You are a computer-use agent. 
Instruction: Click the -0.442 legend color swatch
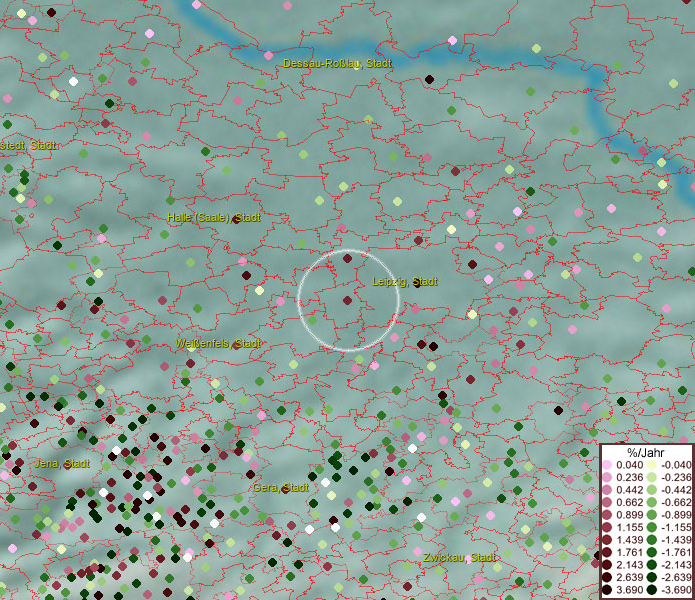pyautogui.click(x=652, y=490)
